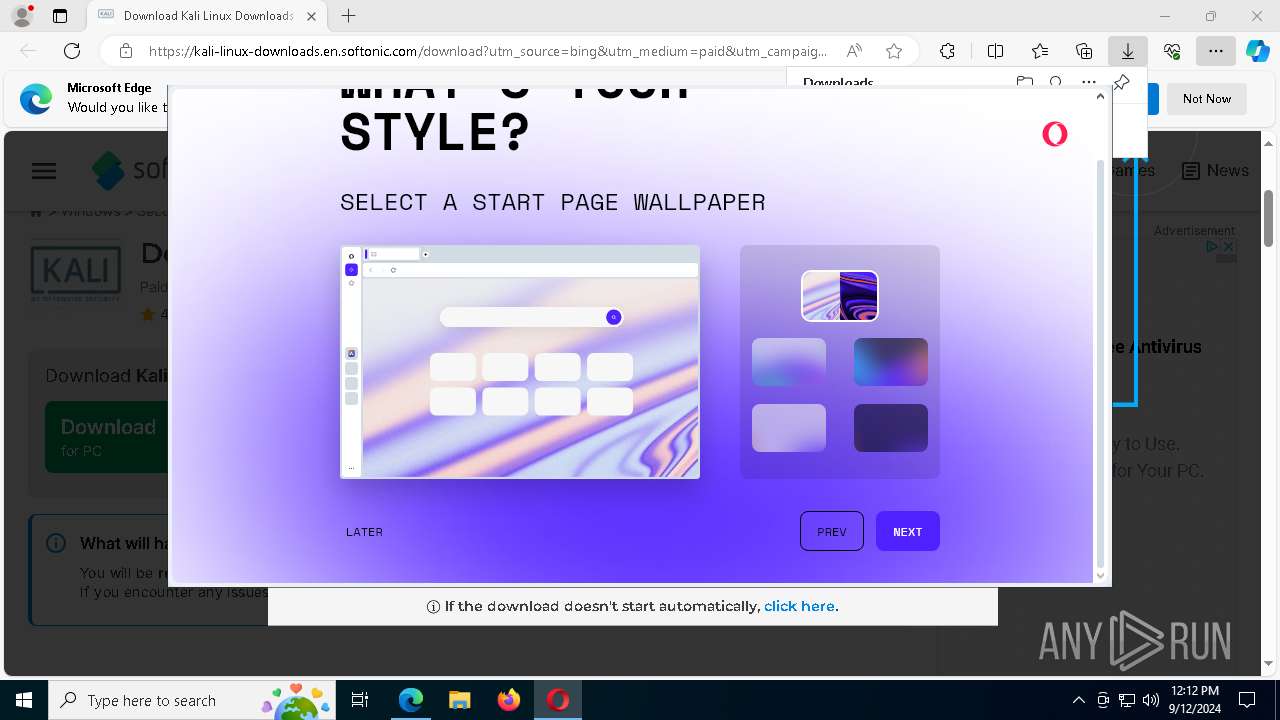Image resolution: width=1280 pixels, height=720 pixels.
Task: Select the Kali Linux Download tab
Action: (207, 16)
